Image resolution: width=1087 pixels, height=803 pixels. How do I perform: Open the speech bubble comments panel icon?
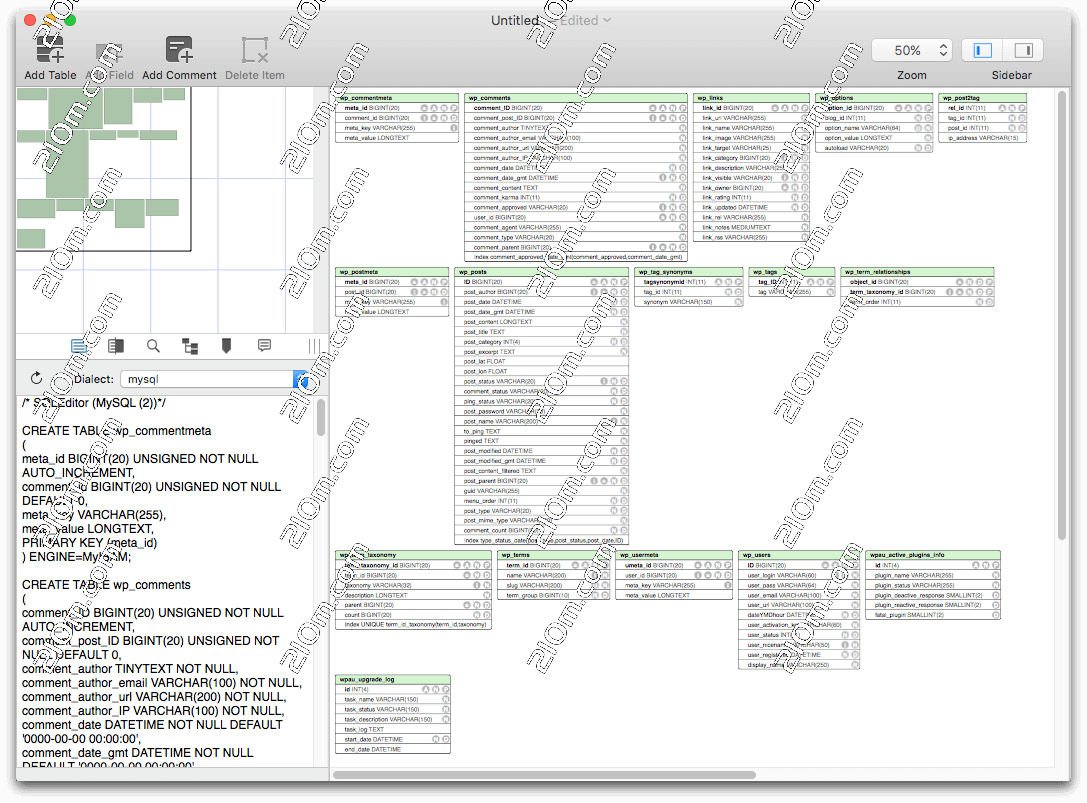pos(264,346)
